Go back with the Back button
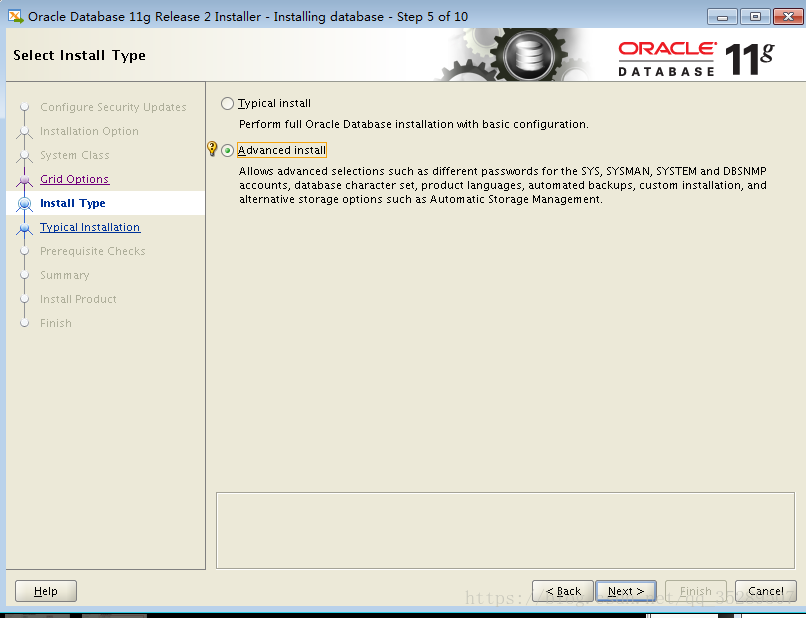Screen dimensions: 806x618 coord(563,591)
